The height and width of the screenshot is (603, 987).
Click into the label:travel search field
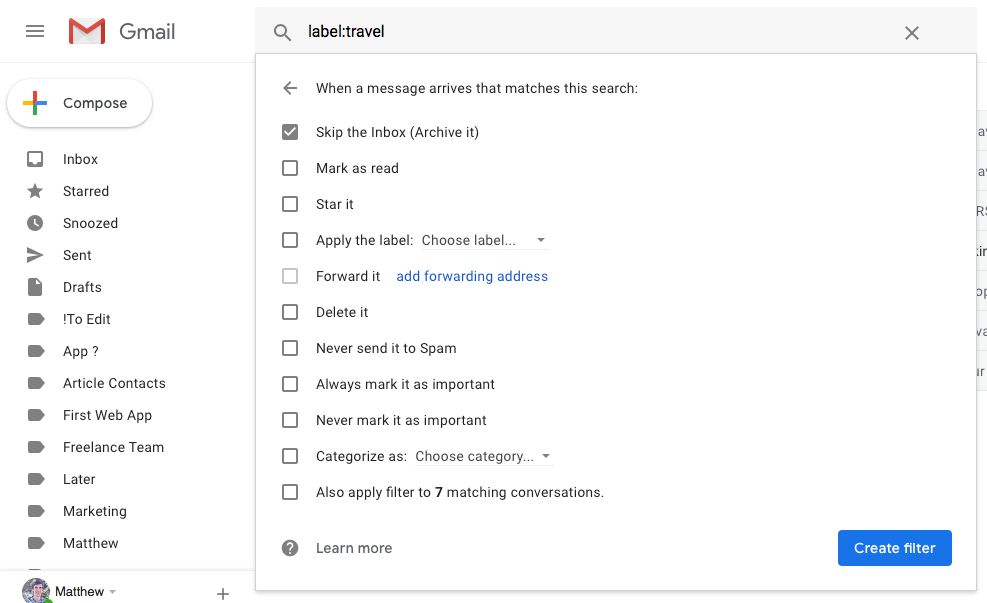tap(600, 32)
